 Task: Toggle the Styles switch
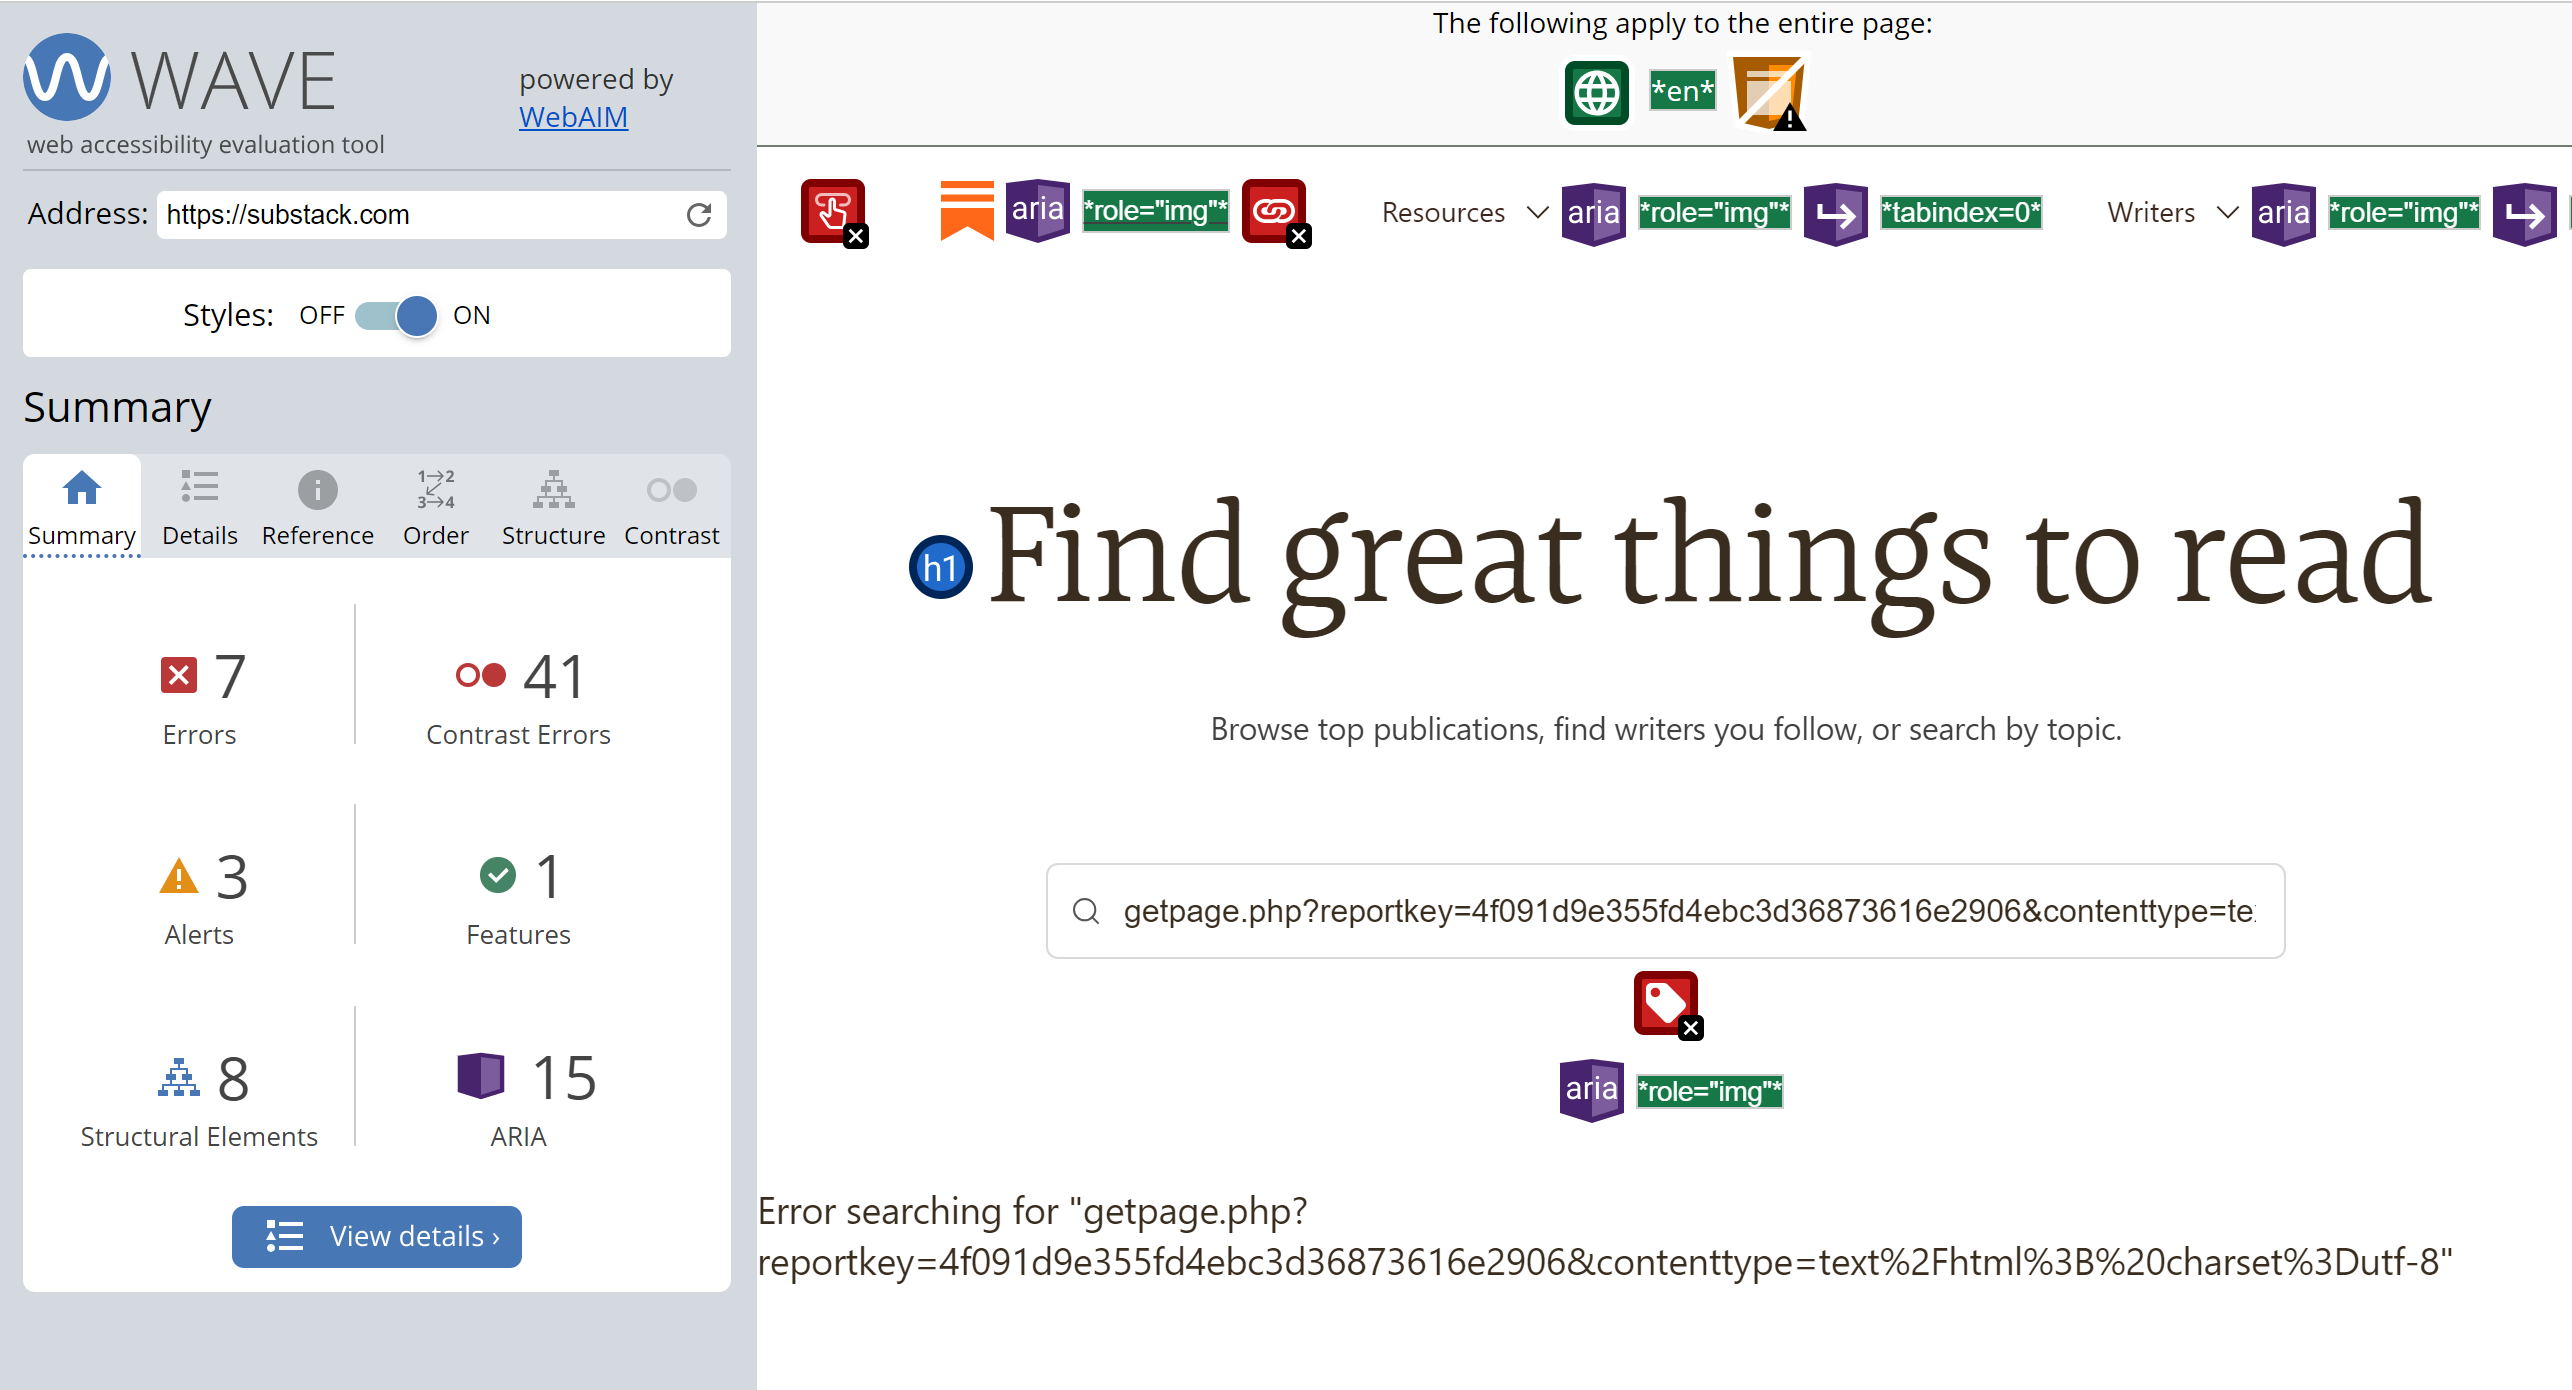click(397, 316)
